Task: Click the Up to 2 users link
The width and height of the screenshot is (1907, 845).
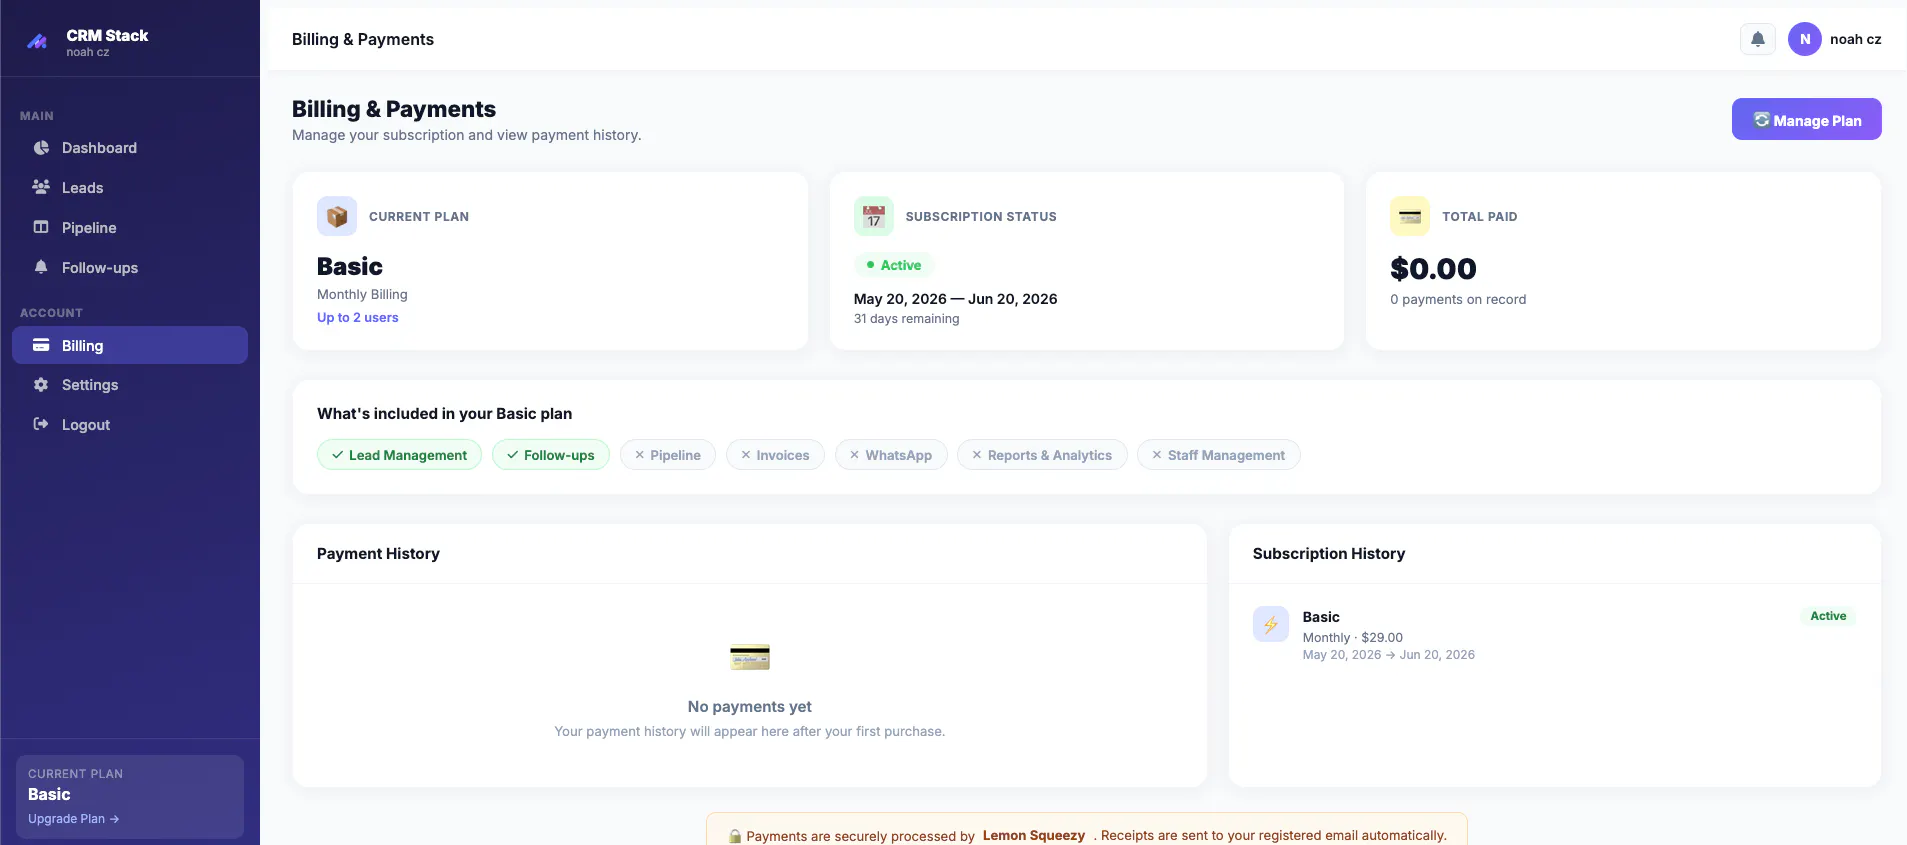Action: point(358,317)
